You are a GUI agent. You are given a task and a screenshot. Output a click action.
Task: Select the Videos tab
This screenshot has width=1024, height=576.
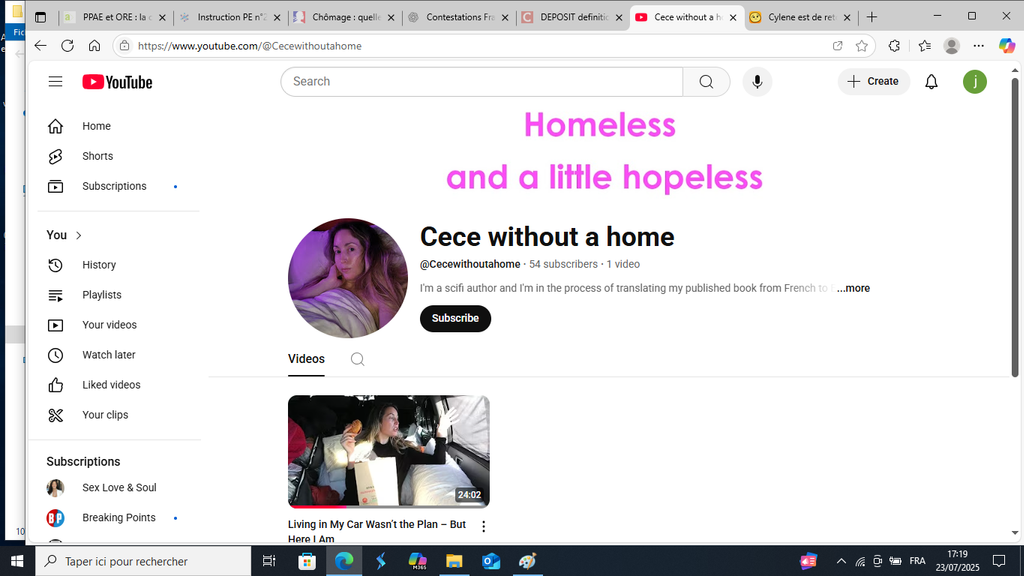tap(306, 359)
